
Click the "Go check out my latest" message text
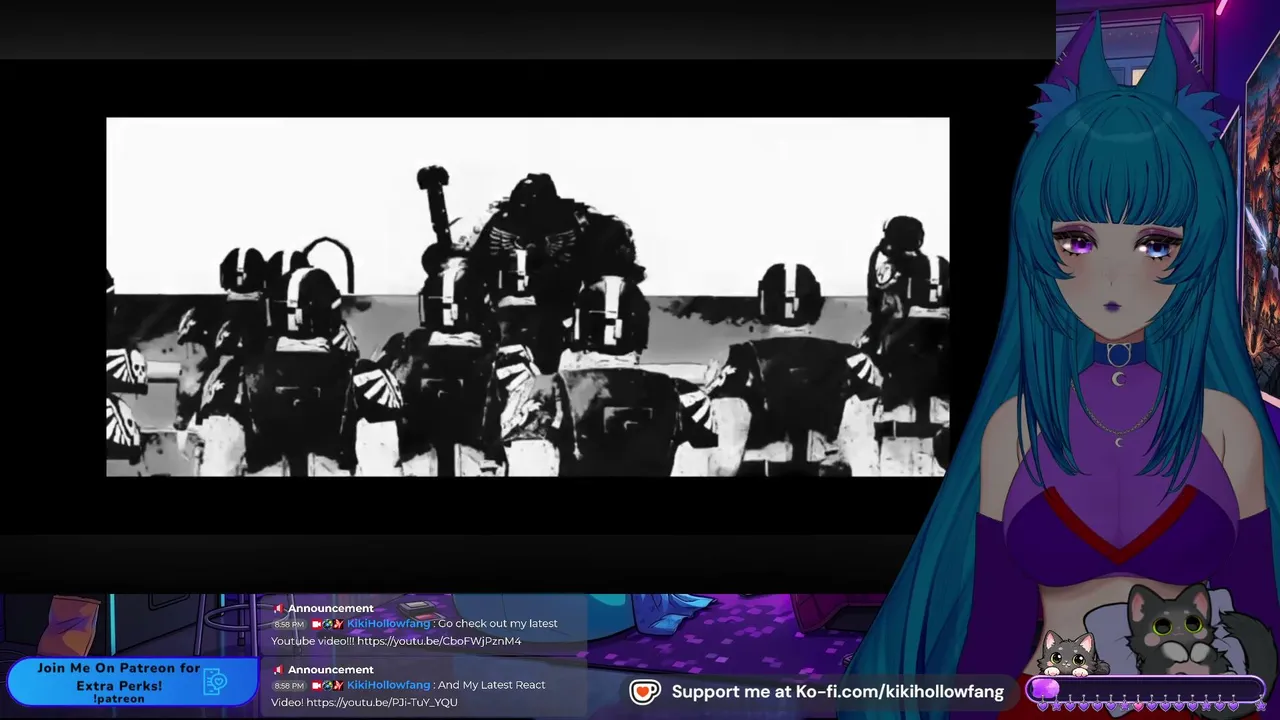(498, 624)
